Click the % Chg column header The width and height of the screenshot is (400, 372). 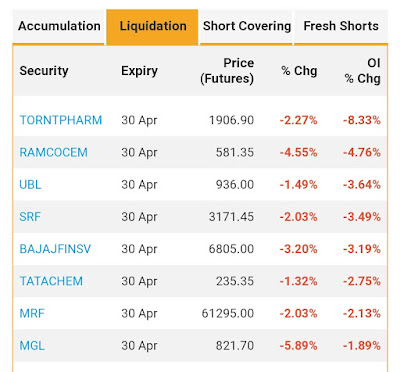click(299, 71)
